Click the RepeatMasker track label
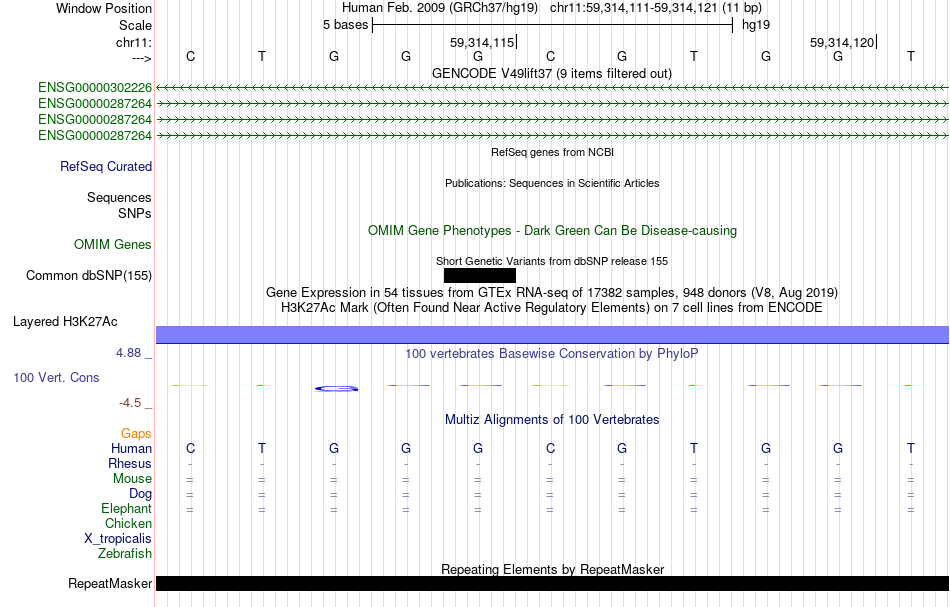This screenshot has height=607, width=950. click(110, 583)
